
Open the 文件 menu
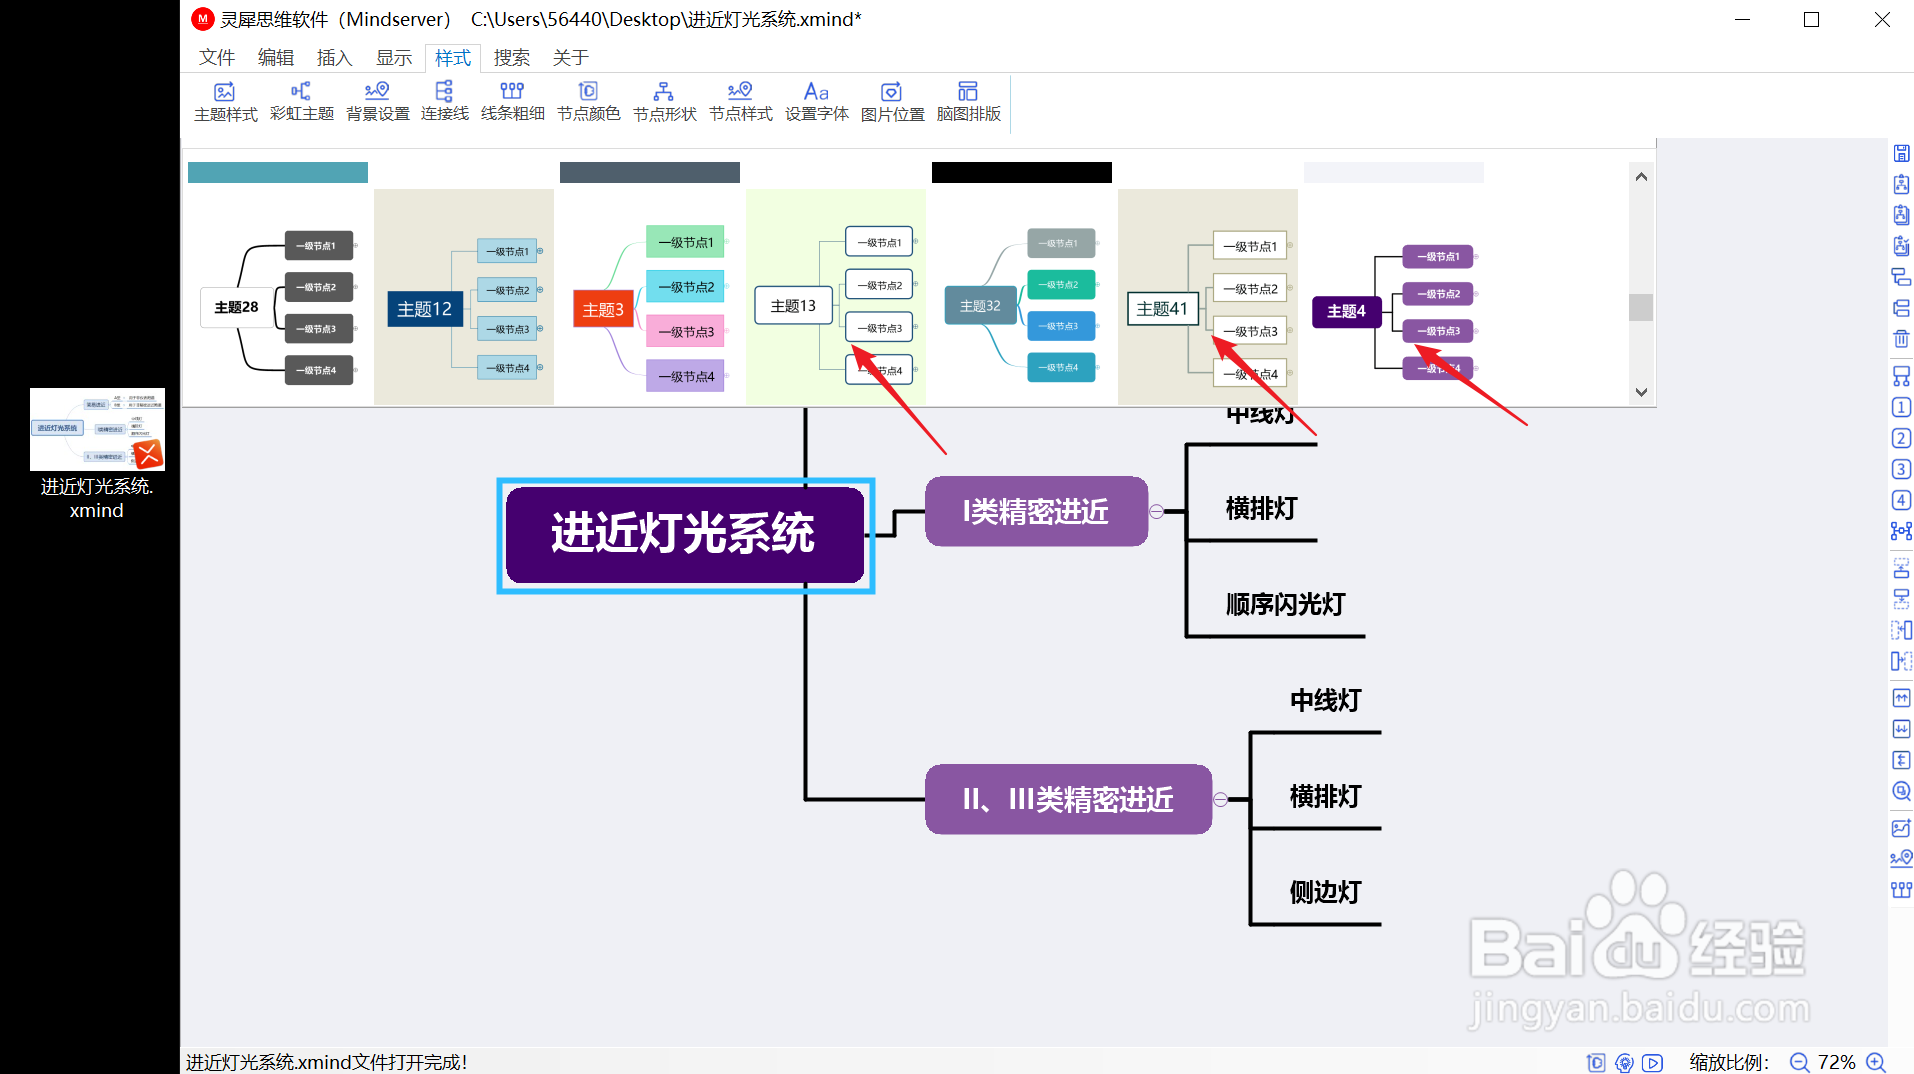click(217, 58)
